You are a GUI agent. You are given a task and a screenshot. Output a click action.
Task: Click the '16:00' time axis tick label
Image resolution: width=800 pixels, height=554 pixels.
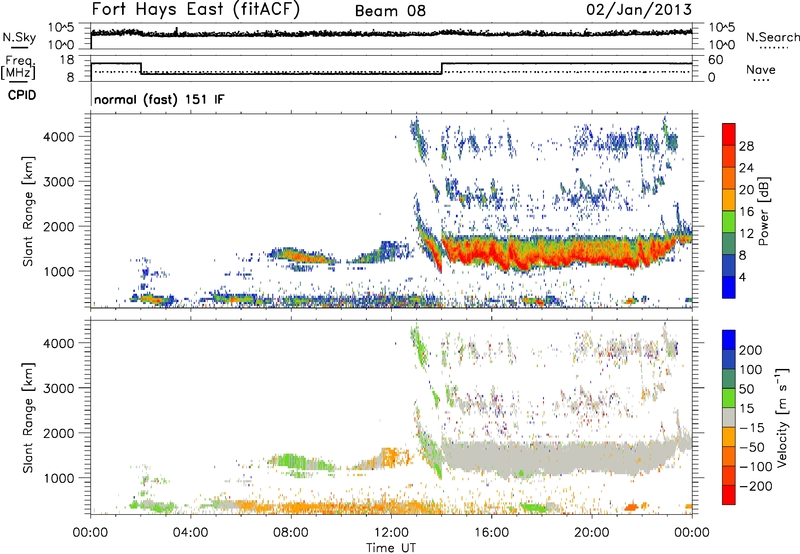[x=491, y=533]
